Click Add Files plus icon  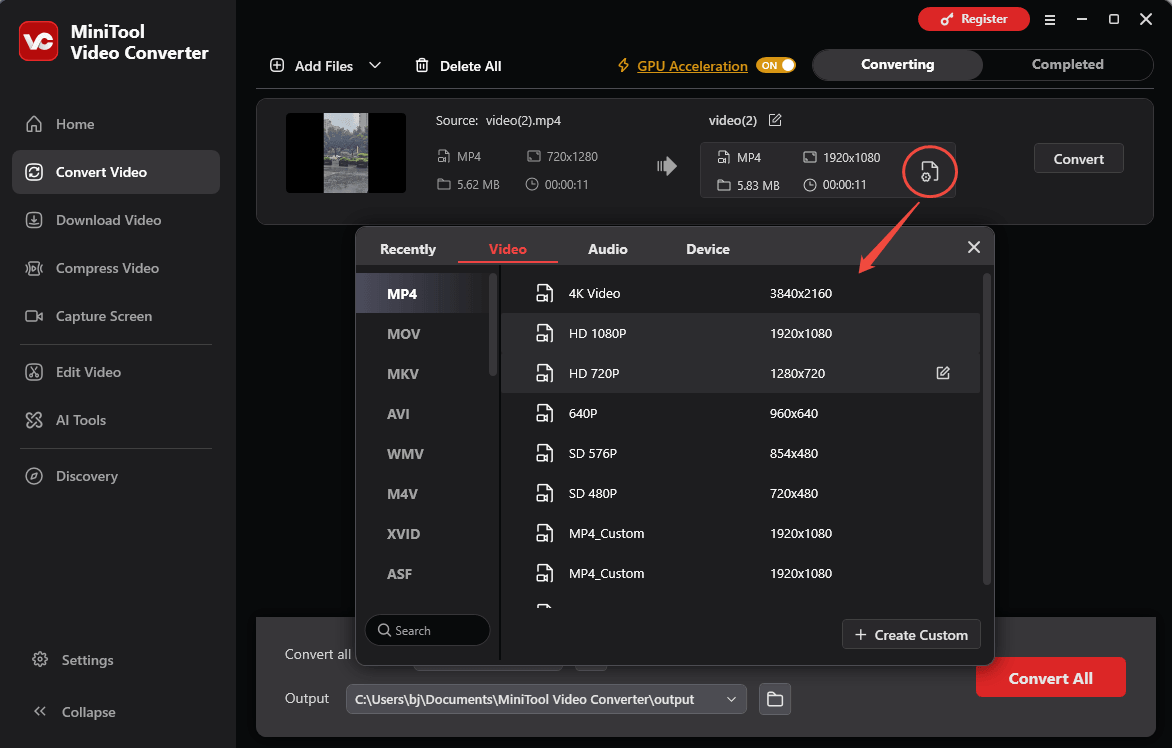pyautogui.click(x=277, y=65)
